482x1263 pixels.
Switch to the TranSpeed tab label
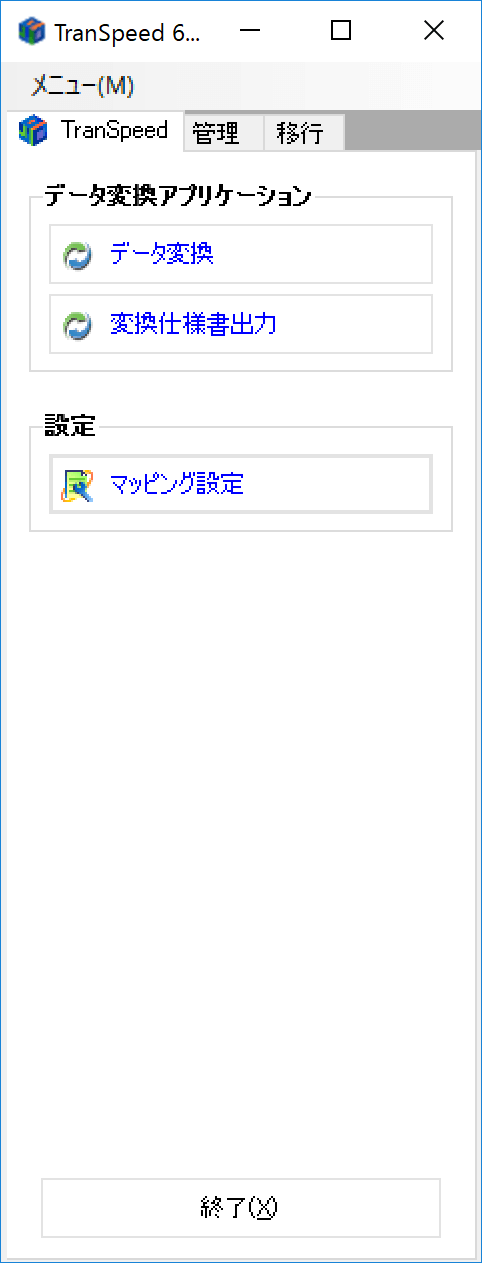114,130
